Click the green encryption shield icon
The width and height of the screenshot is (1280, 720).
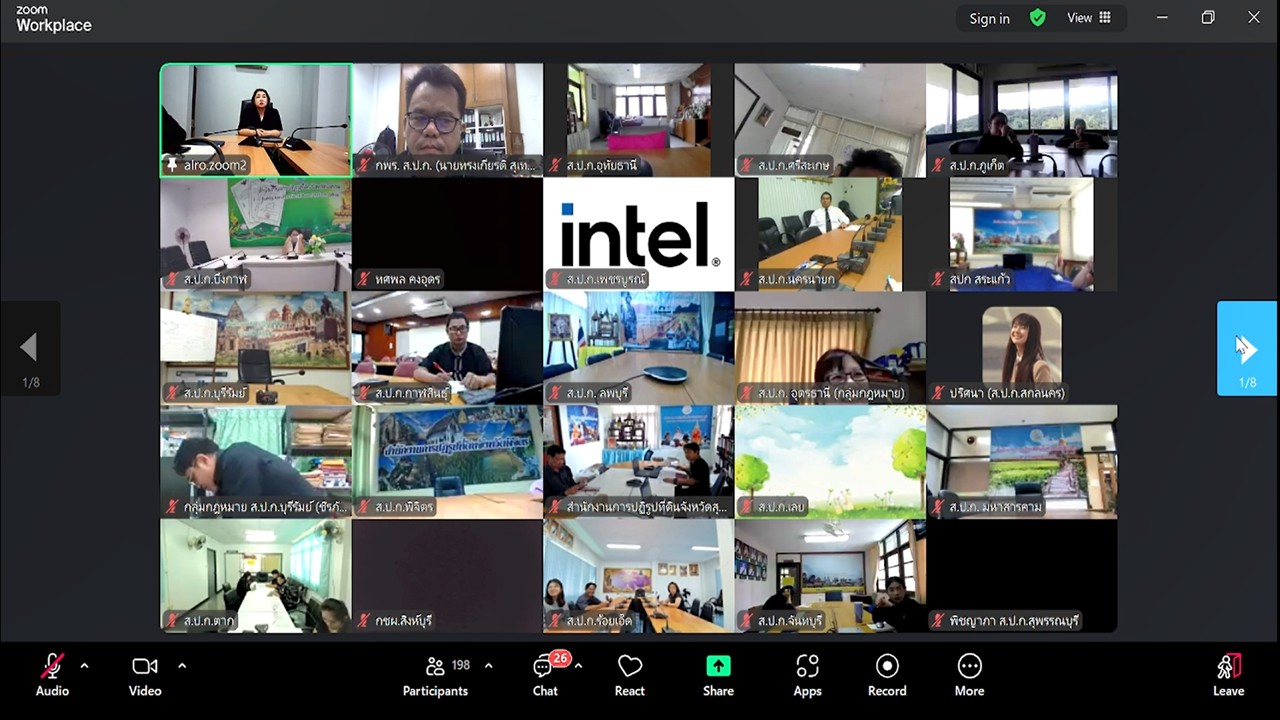1038,18
